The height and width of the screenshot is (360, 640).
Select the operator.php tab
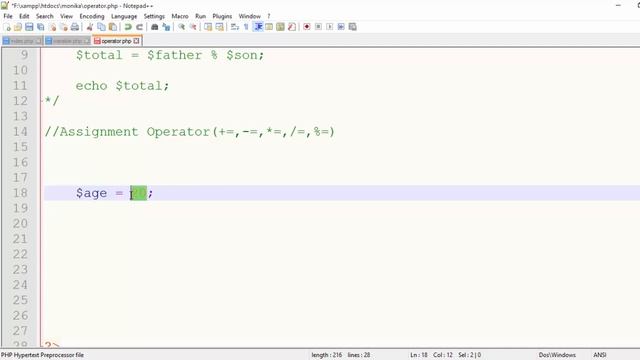point(116,41)
